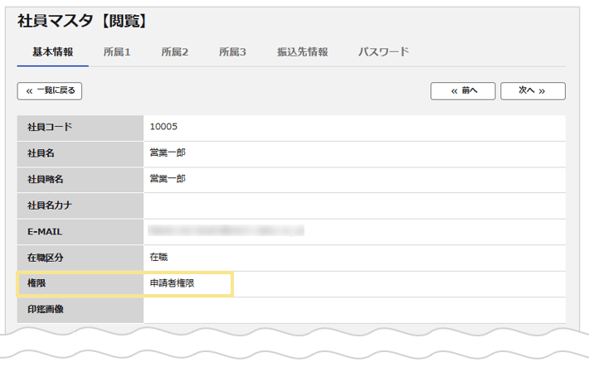
Task: Click the 社員名 row label
Action: (x=41, y=153)
